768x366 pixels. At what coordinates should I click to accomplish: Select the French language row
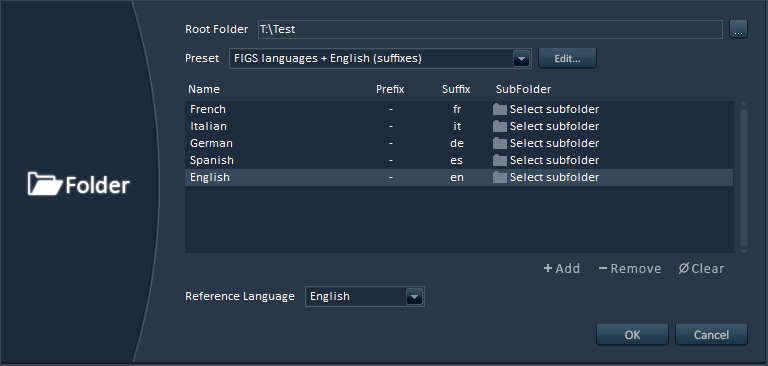pos(459,109)
